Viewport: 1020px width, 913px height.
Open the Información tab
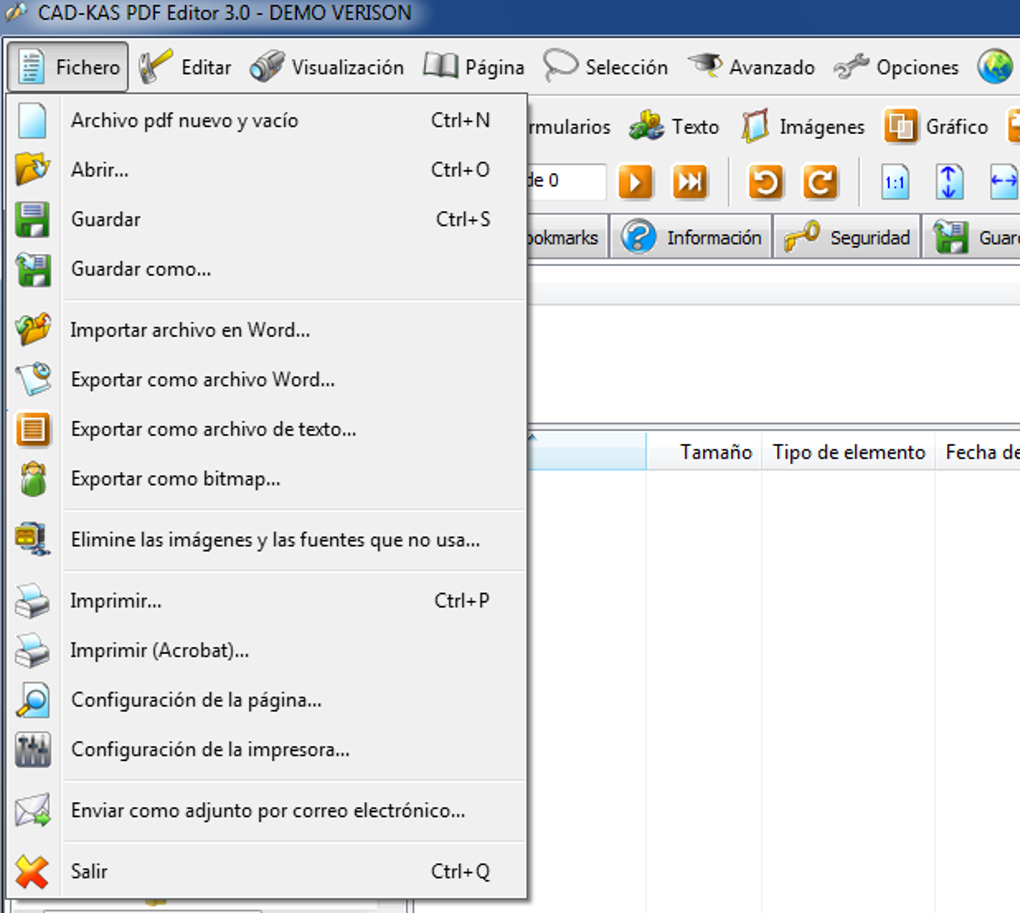pyautogui.click(x=691, y=237)
